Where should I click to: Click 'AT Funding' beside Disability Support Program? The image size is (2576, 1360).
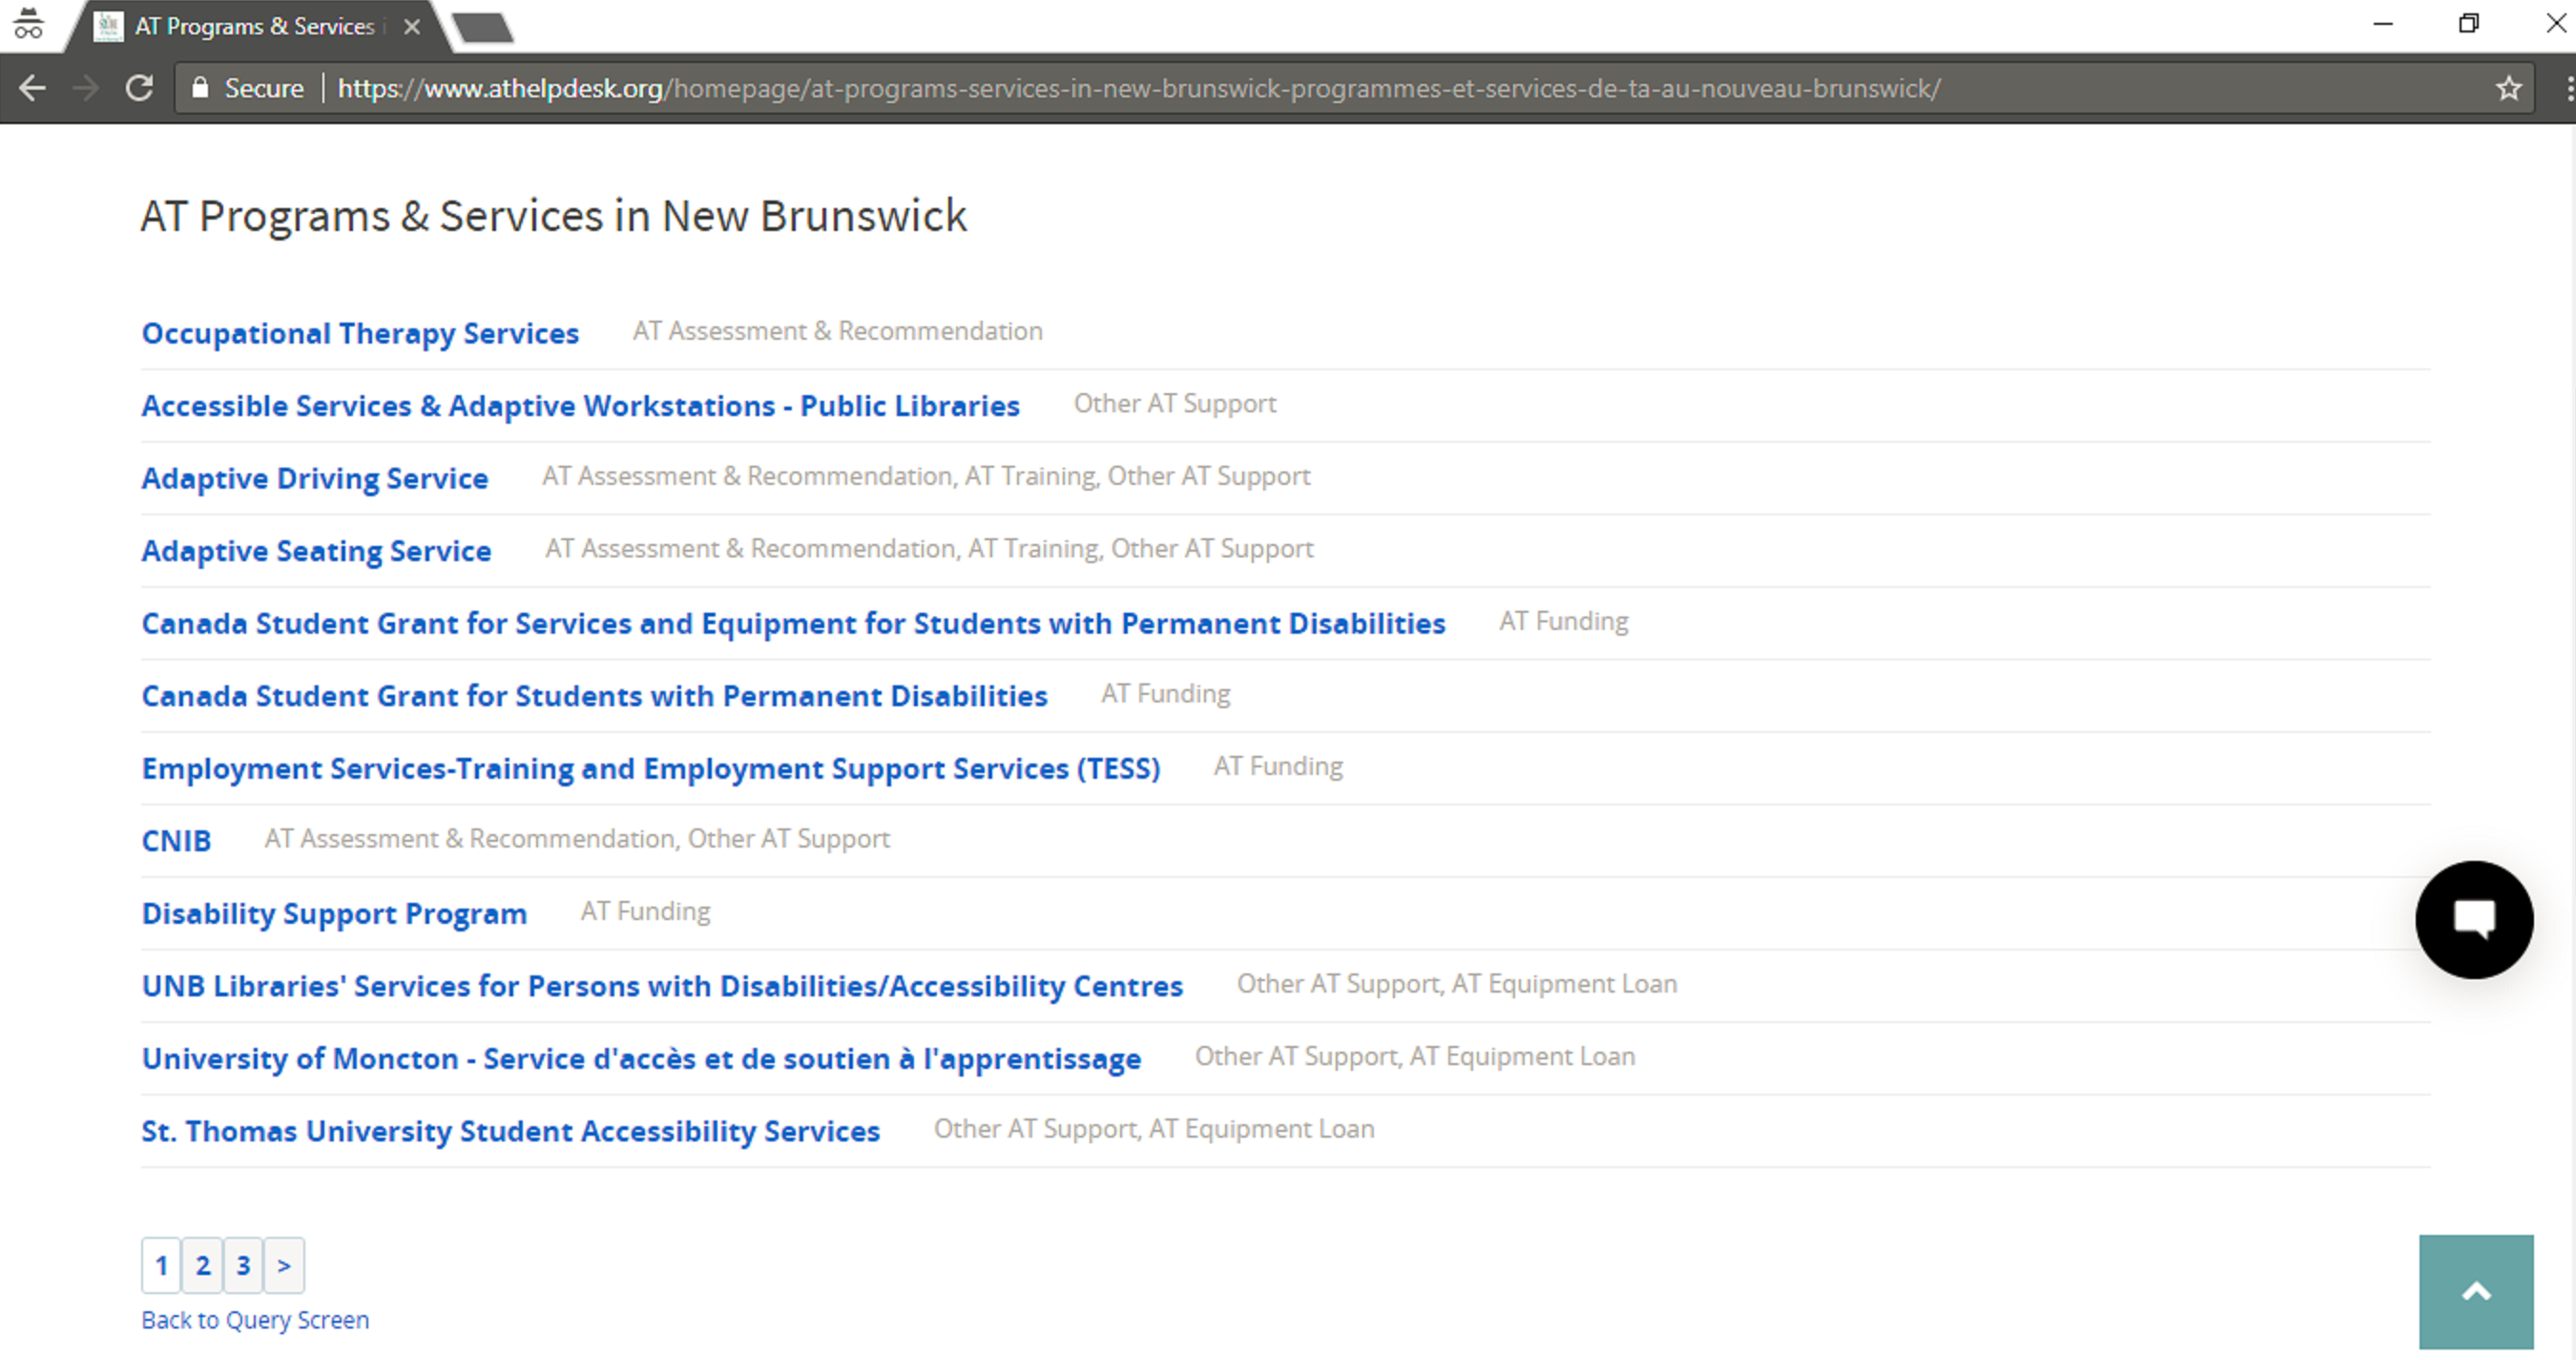pos(646,912)
